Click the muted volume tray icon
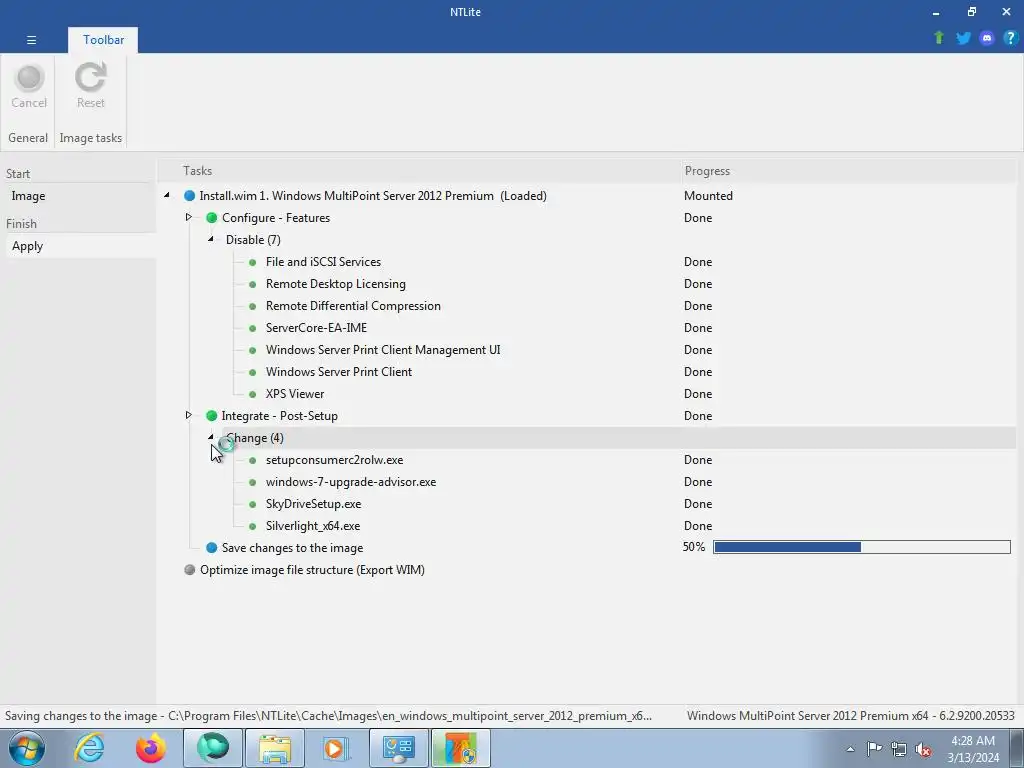 pyautogui.click(x=923, y=749)
